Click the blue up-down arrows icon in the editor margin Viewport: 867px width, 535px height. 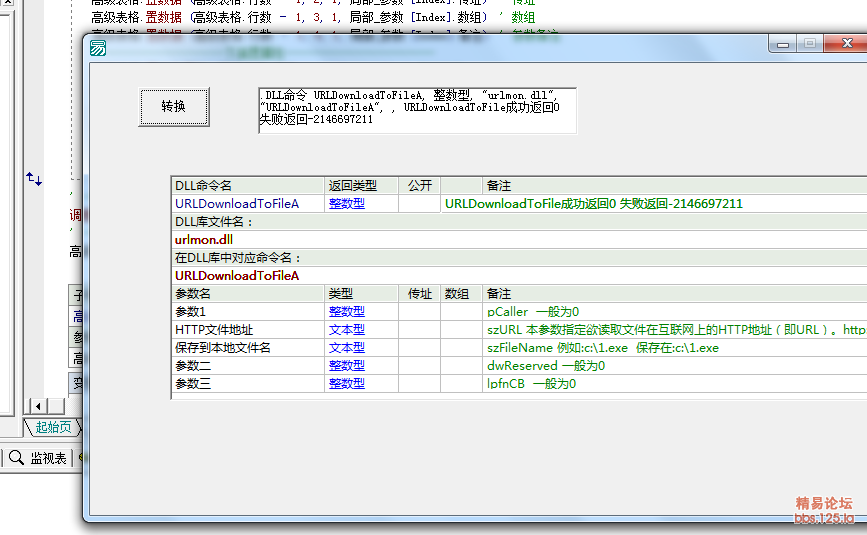pos(34,179)
